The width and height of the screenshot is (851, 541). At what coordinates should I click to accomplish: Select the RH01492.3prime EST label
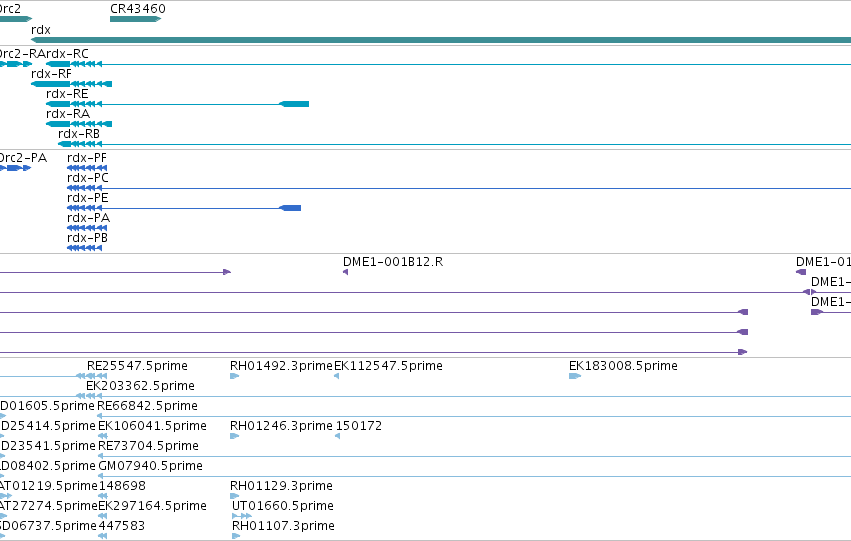[x=281, y=366]
